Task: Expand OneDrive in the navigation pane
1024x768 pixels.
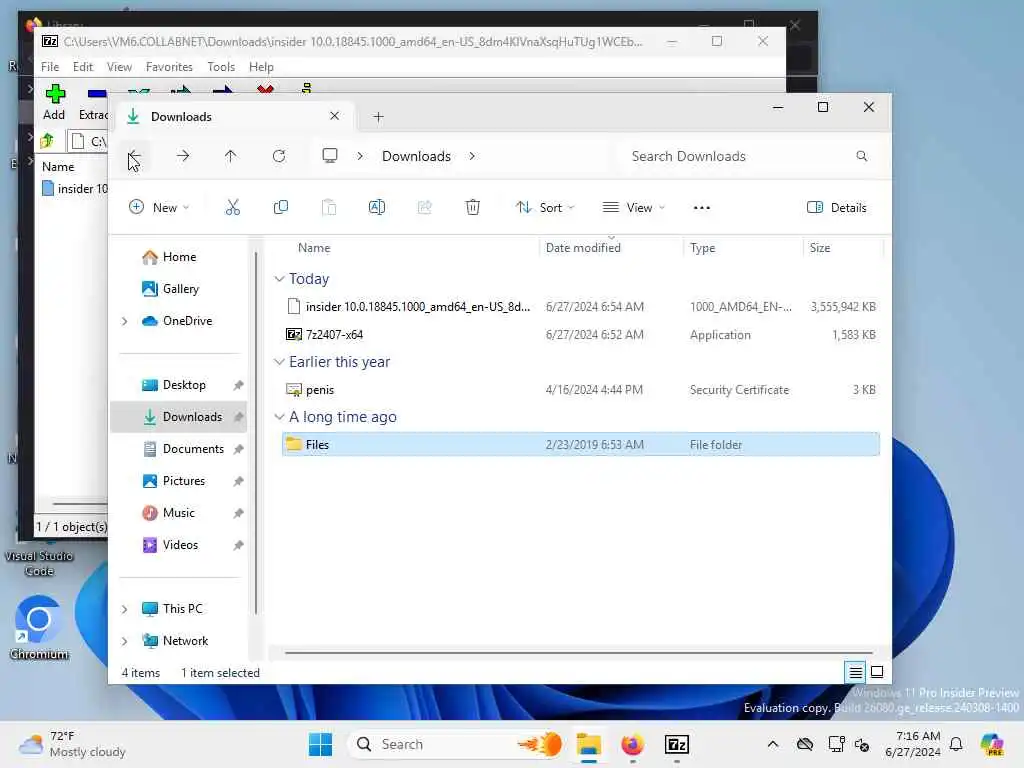Action: click(124, 321)
